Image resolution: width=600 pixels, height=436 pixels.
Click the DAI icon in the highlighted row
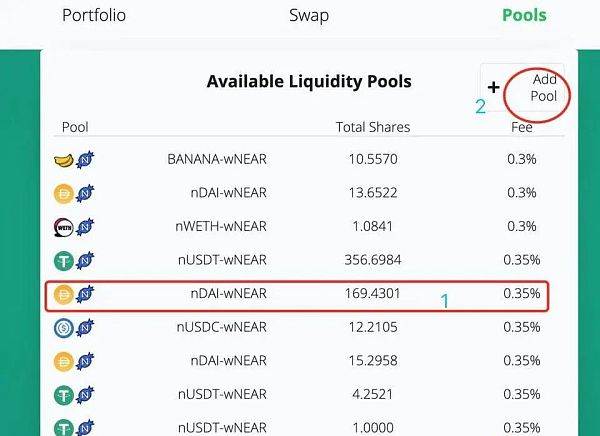point(64,294)
